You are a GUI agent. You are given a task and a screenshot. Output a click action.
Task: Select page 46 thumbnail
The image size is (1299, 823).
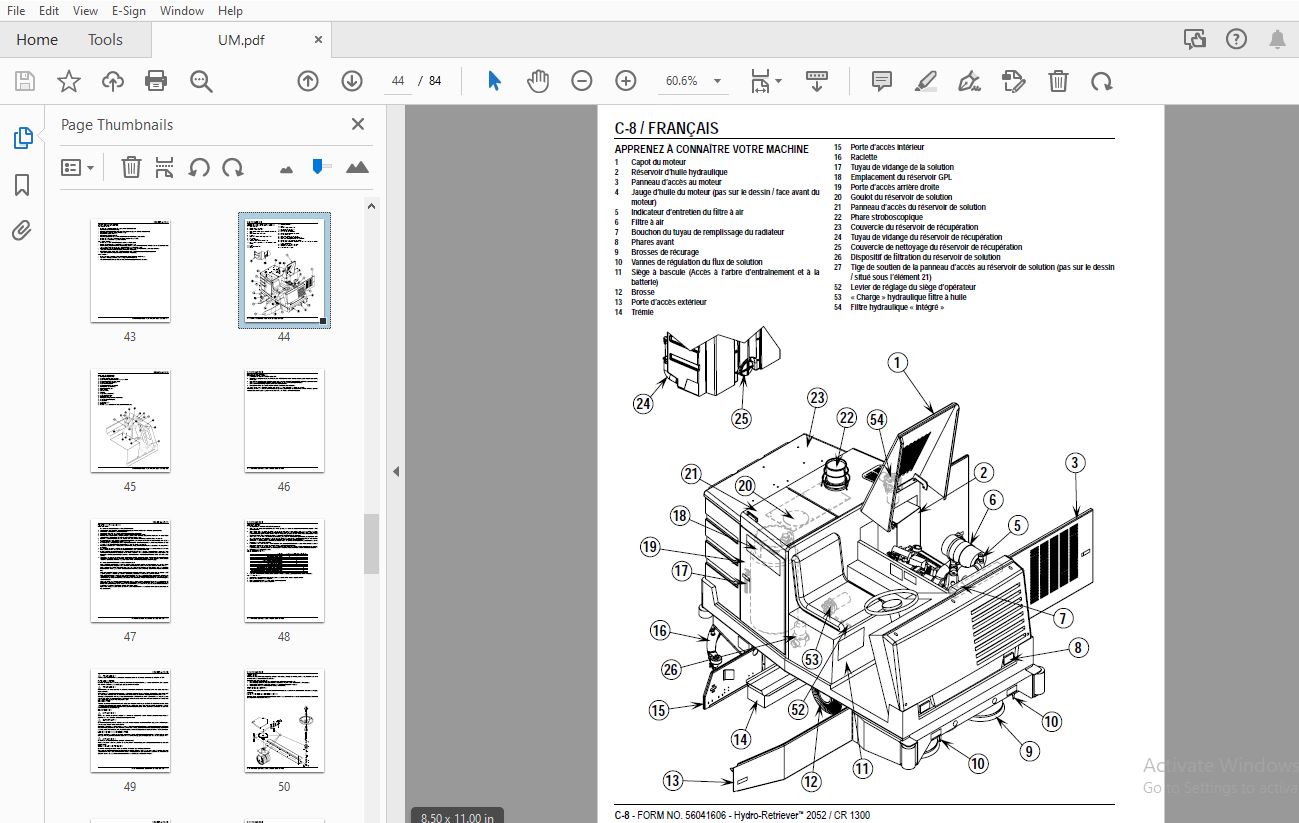(x=284, y=420)
